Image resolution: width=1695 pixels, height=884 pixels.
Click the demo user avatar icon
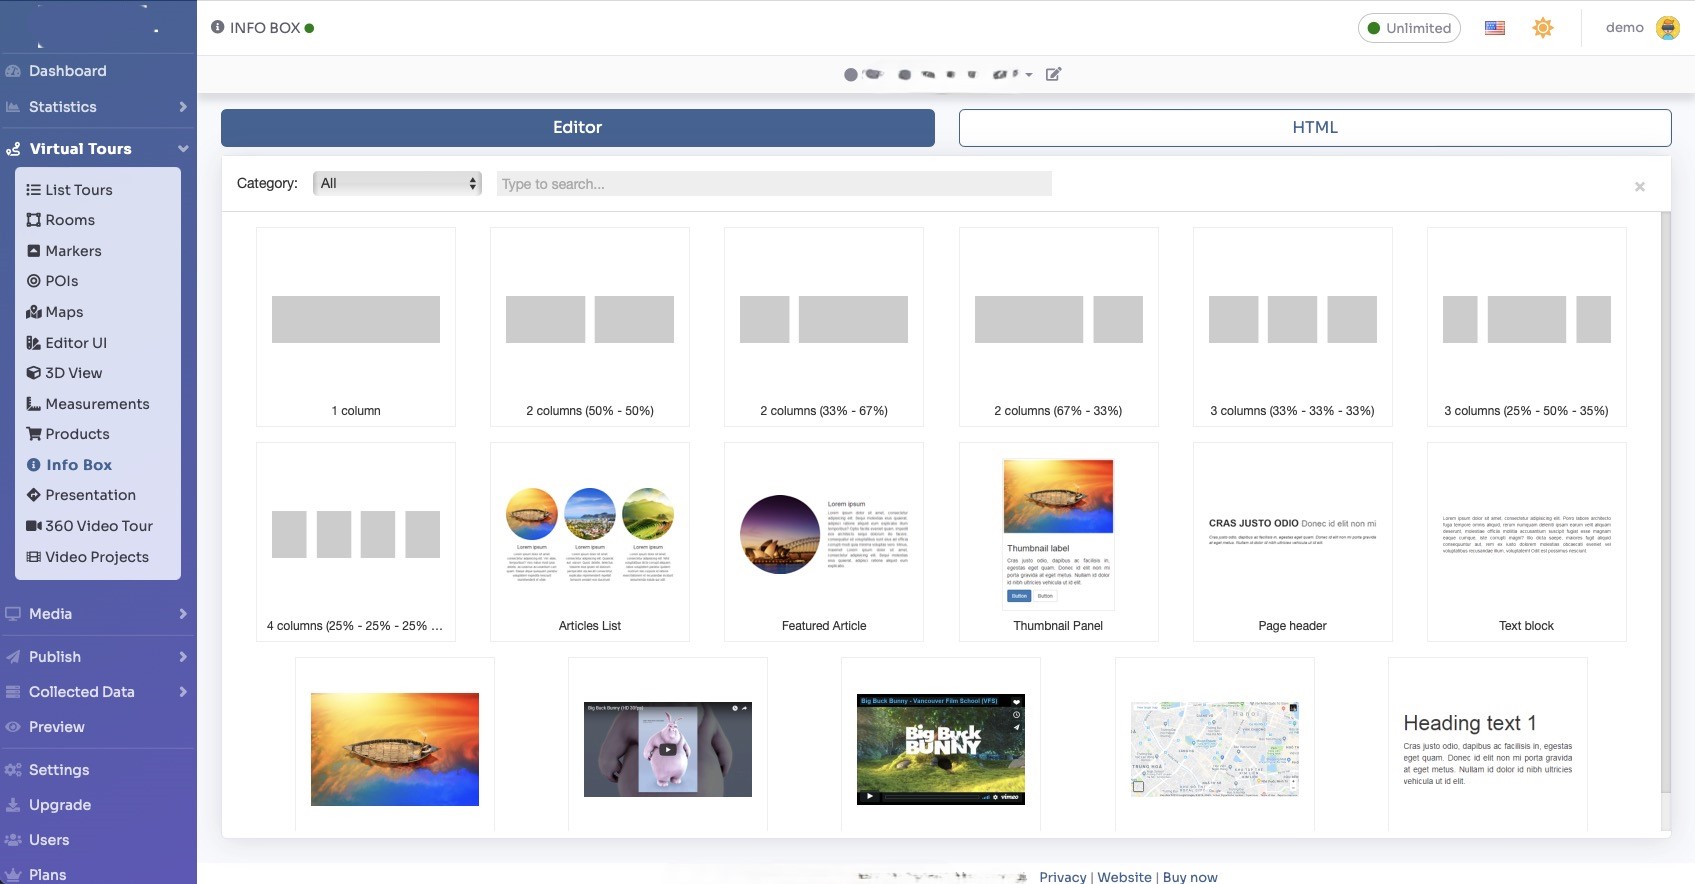(x=1667, y=28)
